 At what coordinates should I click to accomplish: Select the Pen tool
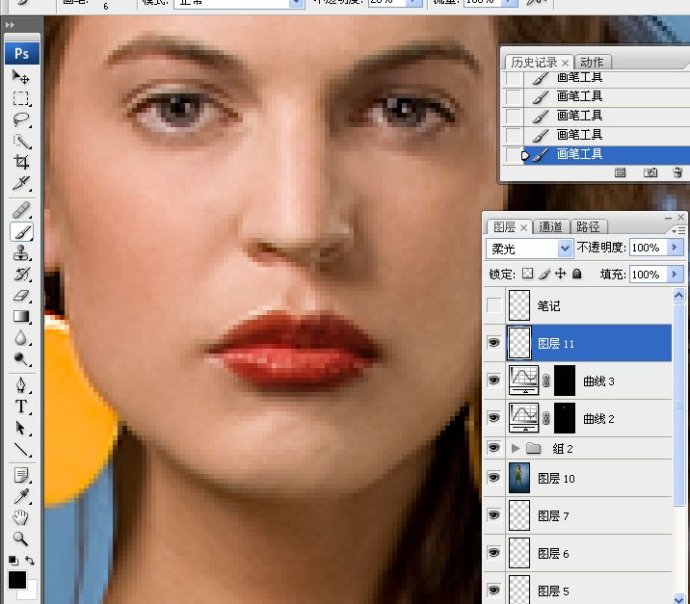(x=21, y=385)
